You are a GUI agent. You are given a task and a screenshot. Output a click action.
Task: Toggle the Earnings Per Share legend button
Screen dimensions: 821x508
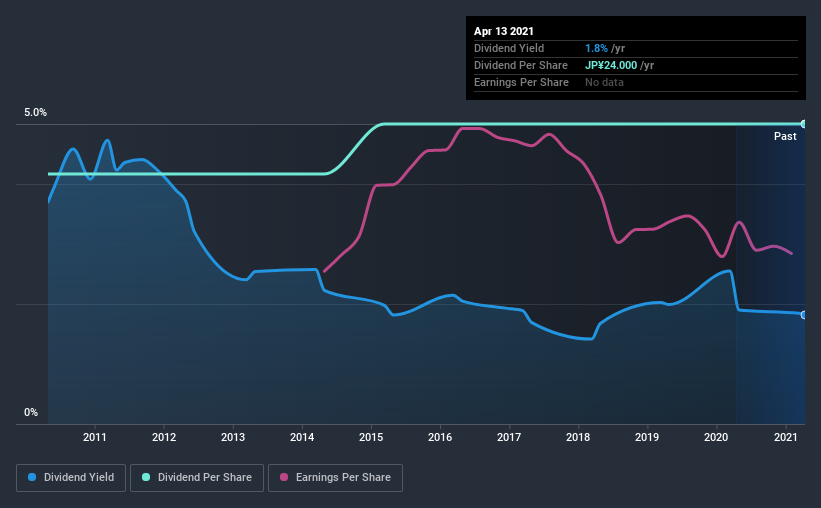(335, 478)
